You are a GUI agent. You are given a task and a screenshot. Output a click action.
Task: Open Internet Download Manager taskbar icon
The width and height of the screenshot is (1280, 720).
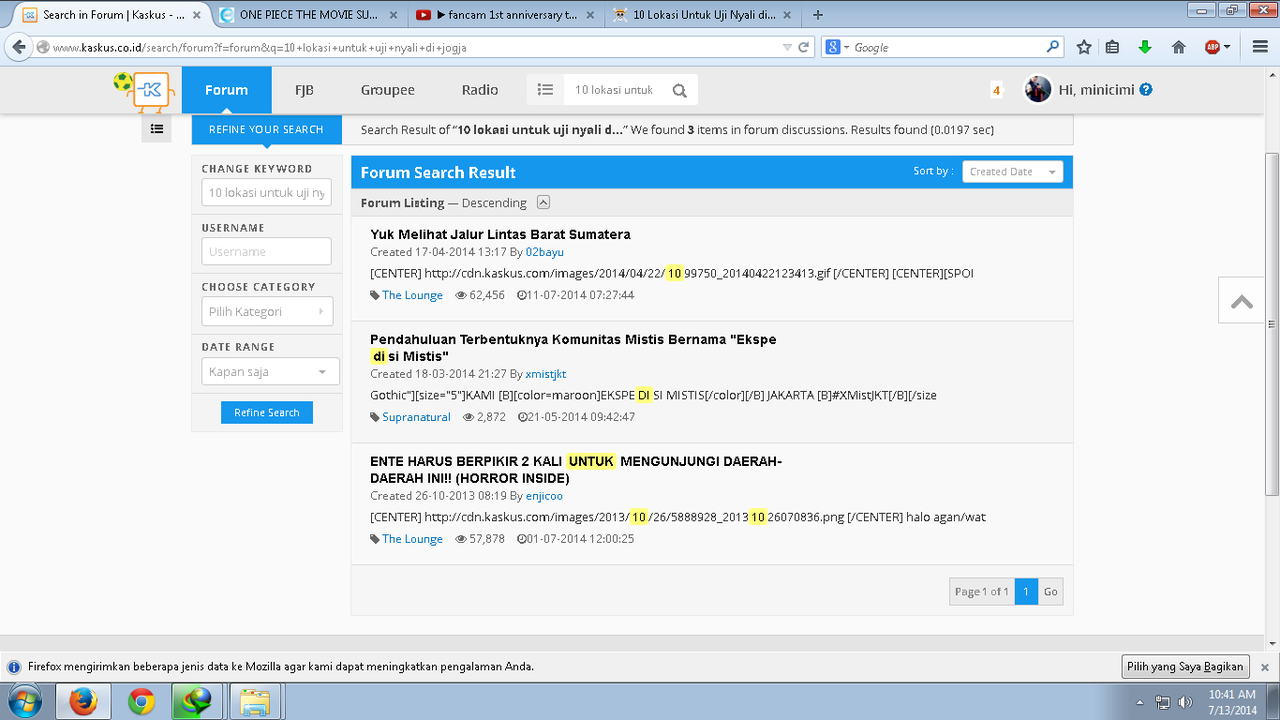tap(197, 702)
